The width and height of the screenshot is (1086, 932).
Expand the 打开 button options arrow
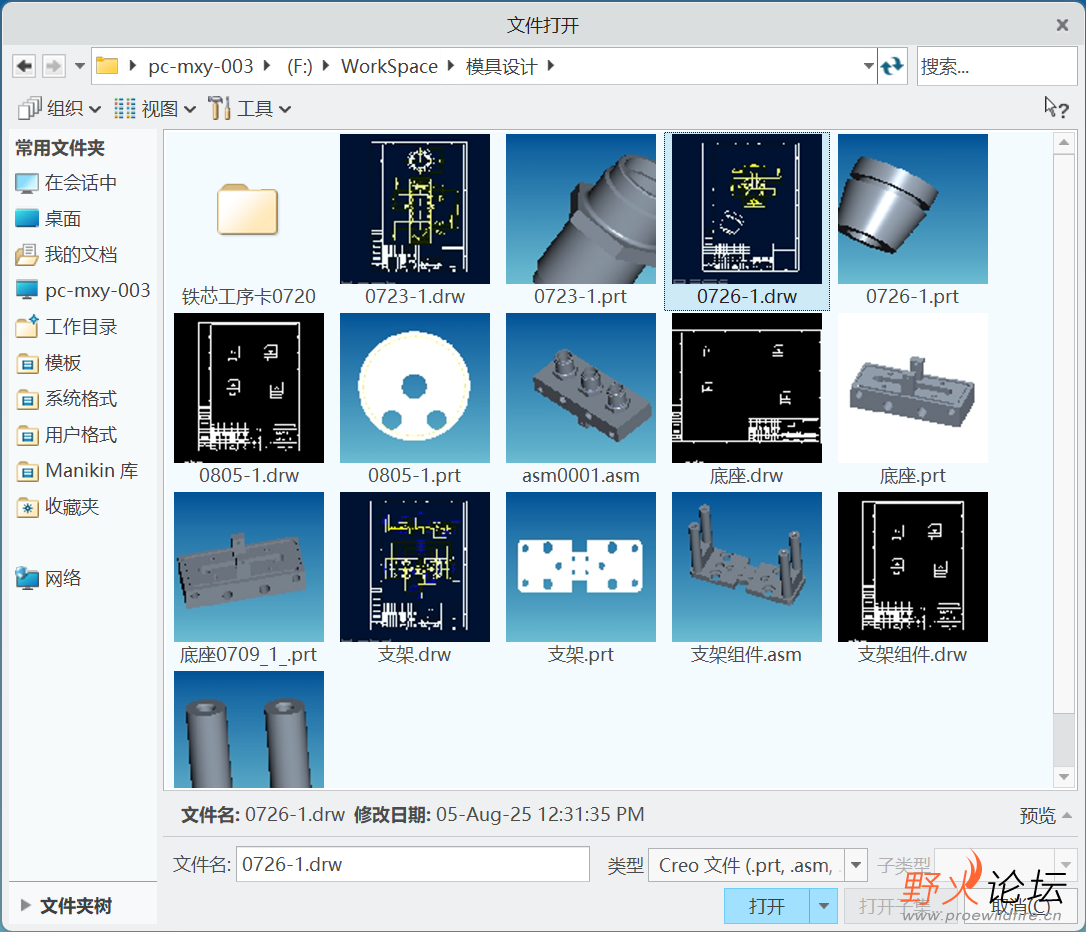coord(824,906)
